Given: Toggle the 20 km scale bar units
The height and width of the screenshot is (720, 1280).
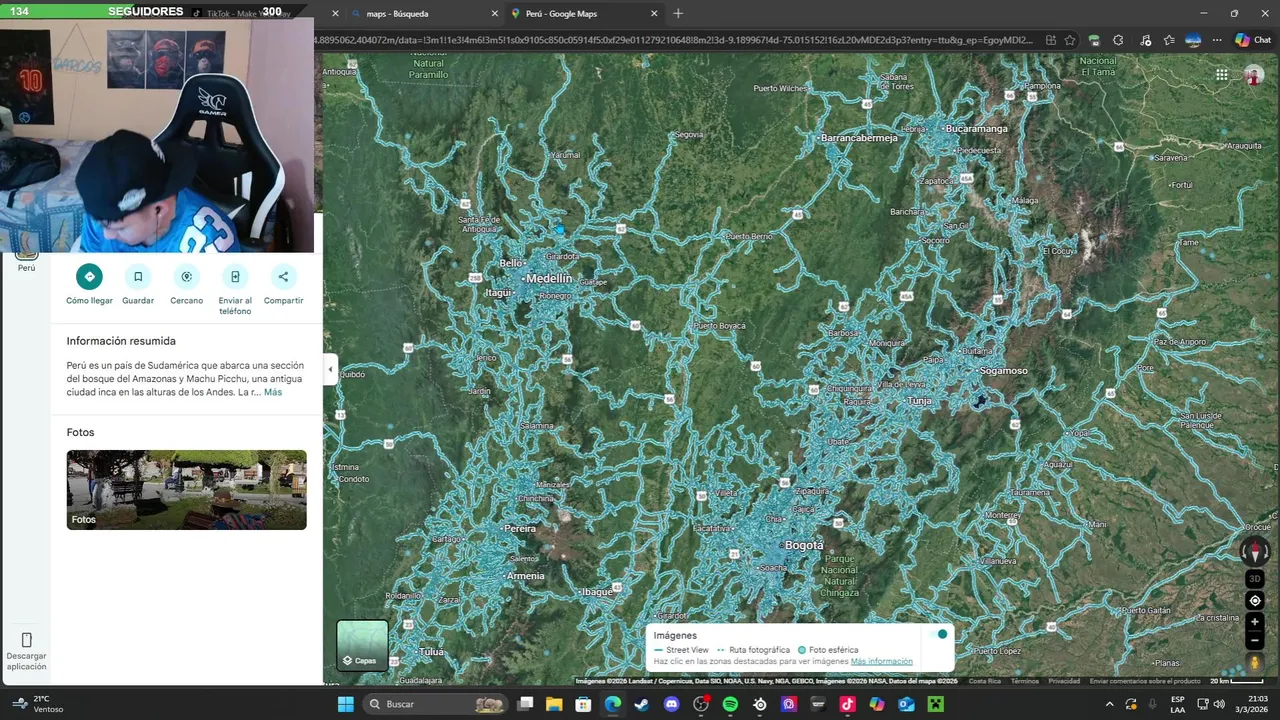Looking at the screenshot, I should [1236, 681].
